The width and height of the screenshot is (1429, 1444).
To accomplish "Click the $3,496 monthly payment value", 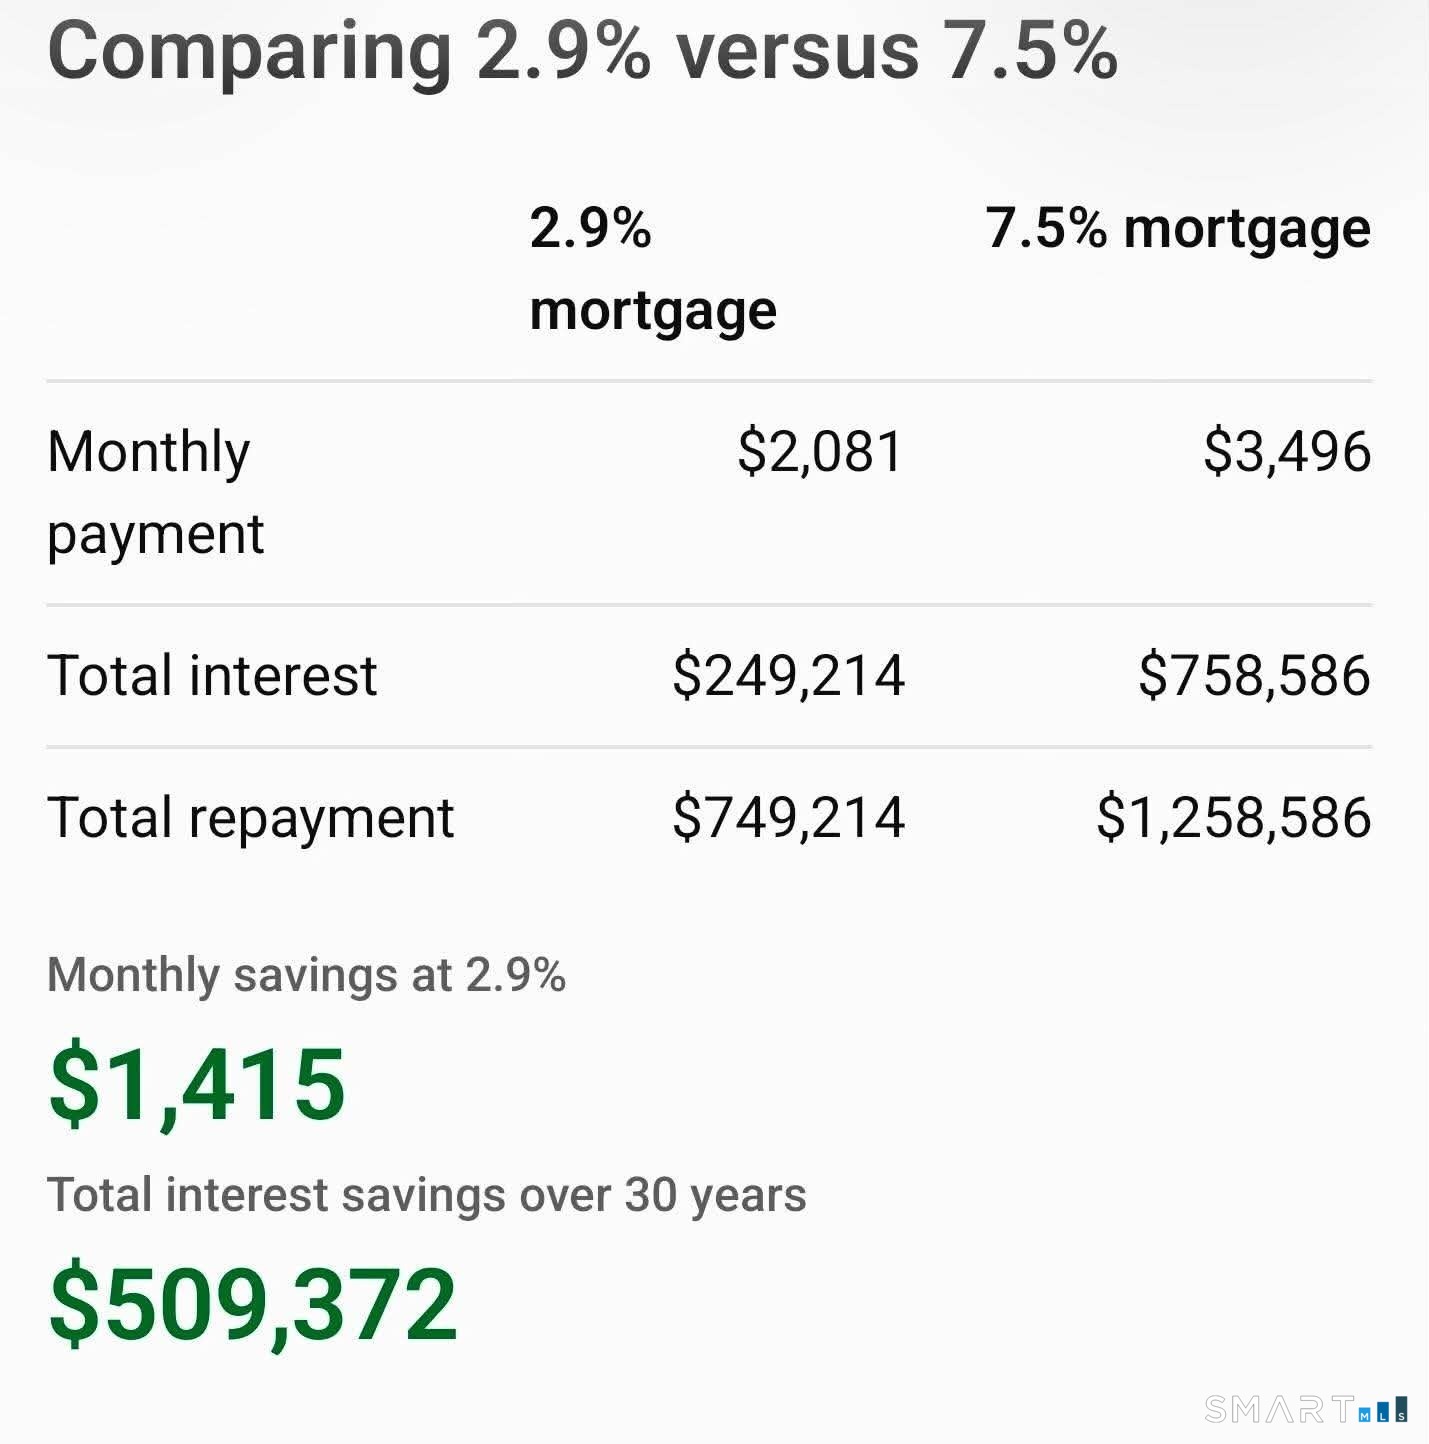I will coord(1286,452).
